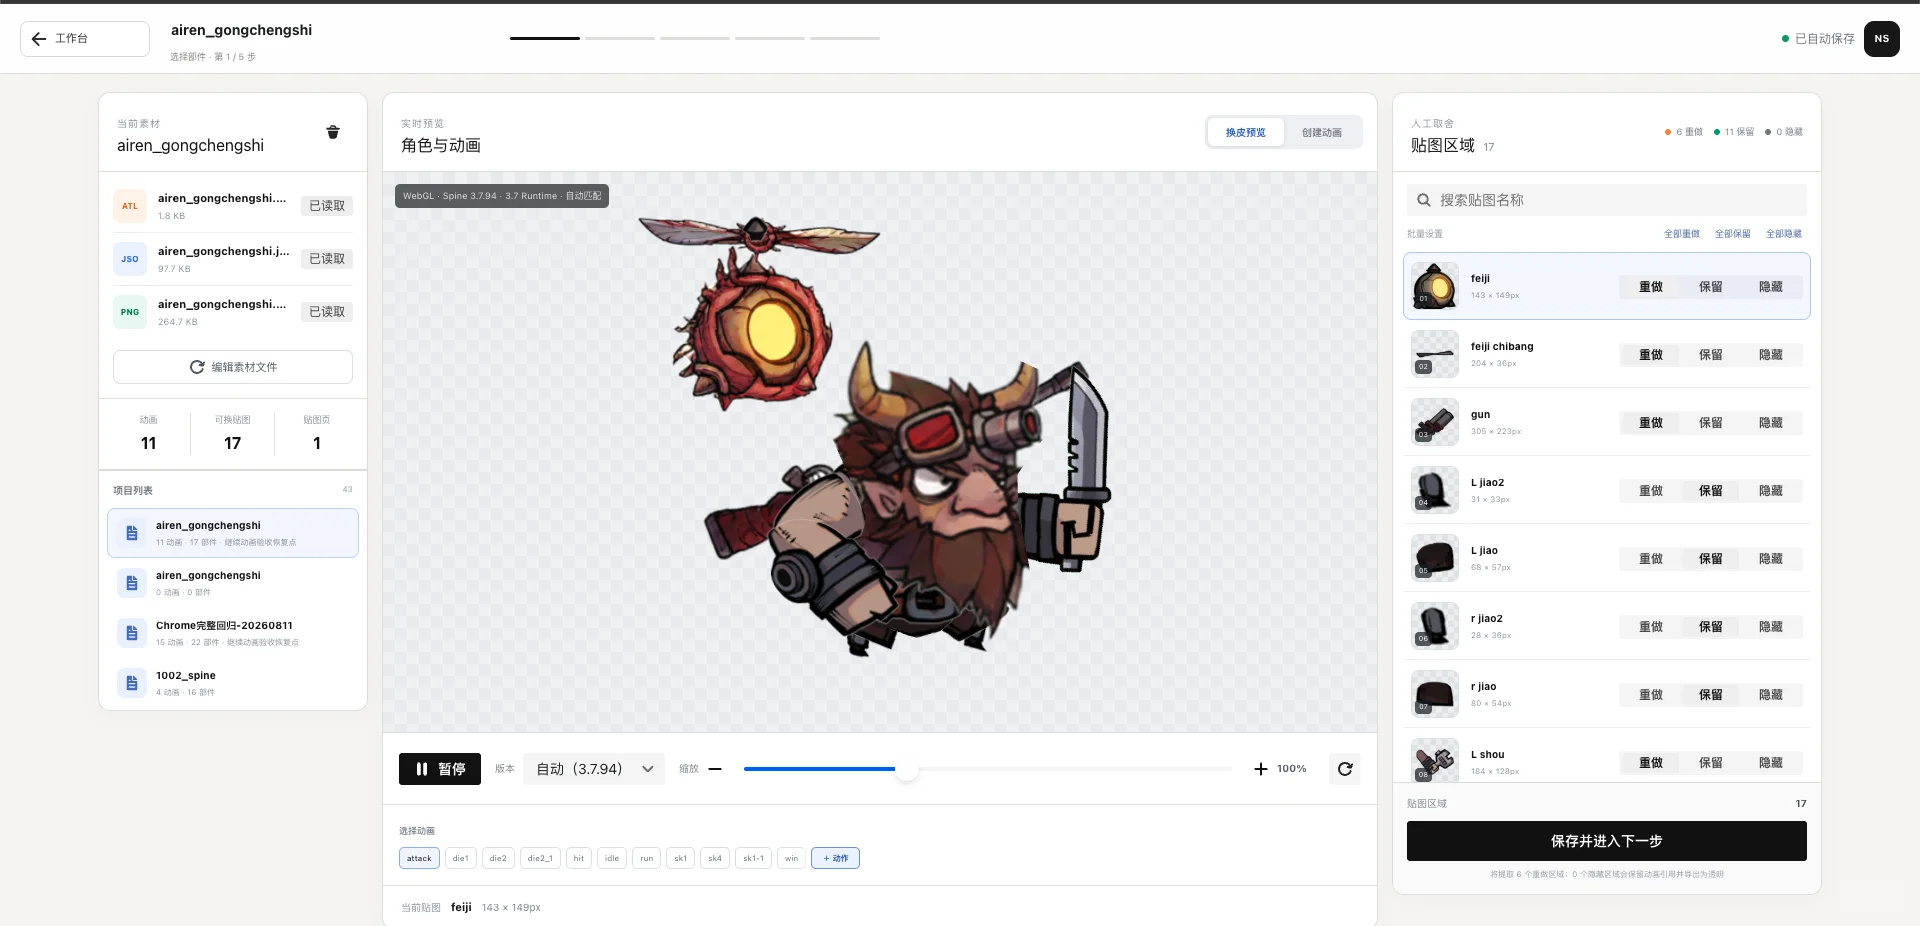Select the L jiao2 texture thumbnail
The height and width of the screenshot is (926, 1920).
coord(1435,490)
